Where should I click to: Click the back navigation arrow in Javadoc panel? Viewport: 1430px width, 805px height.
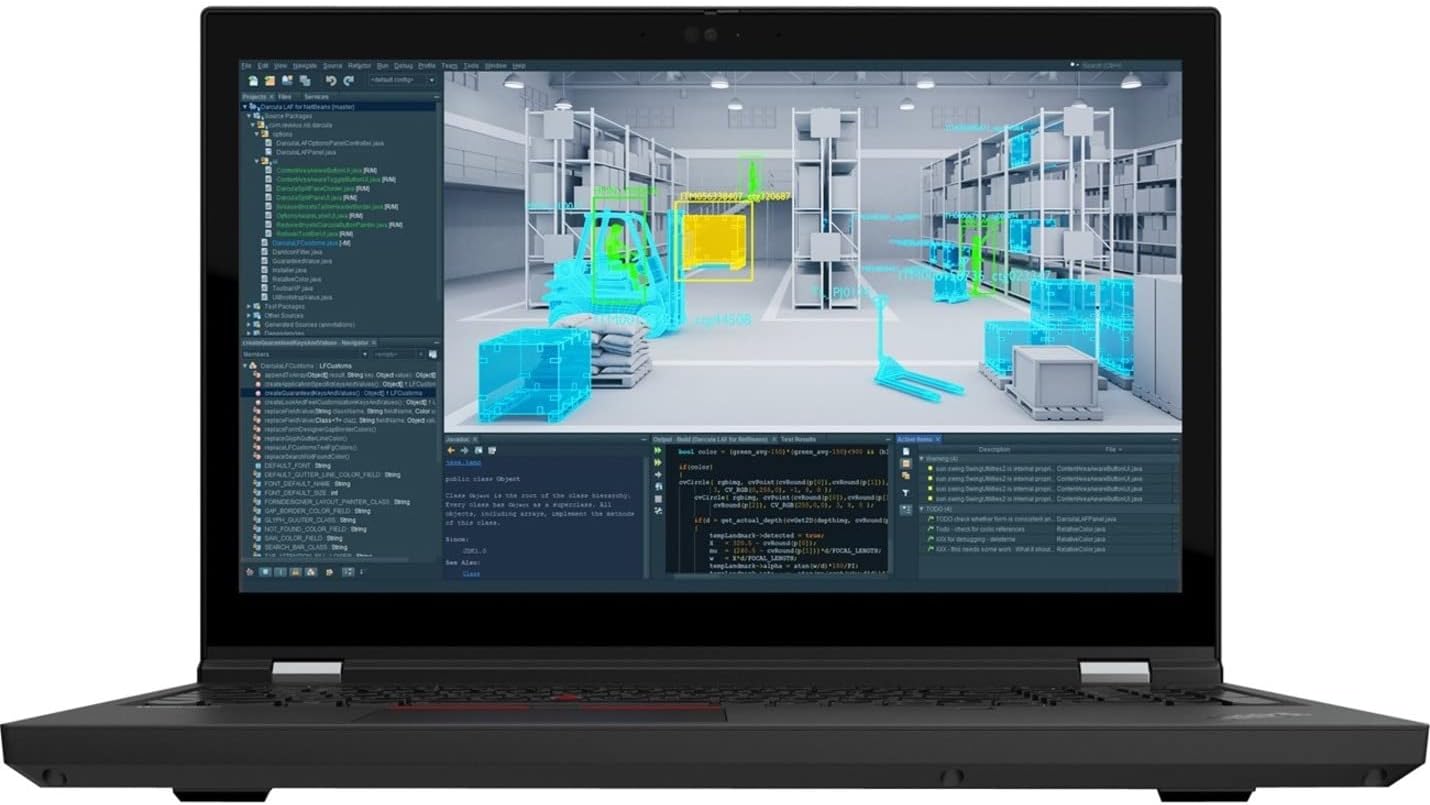pos(451,450)
